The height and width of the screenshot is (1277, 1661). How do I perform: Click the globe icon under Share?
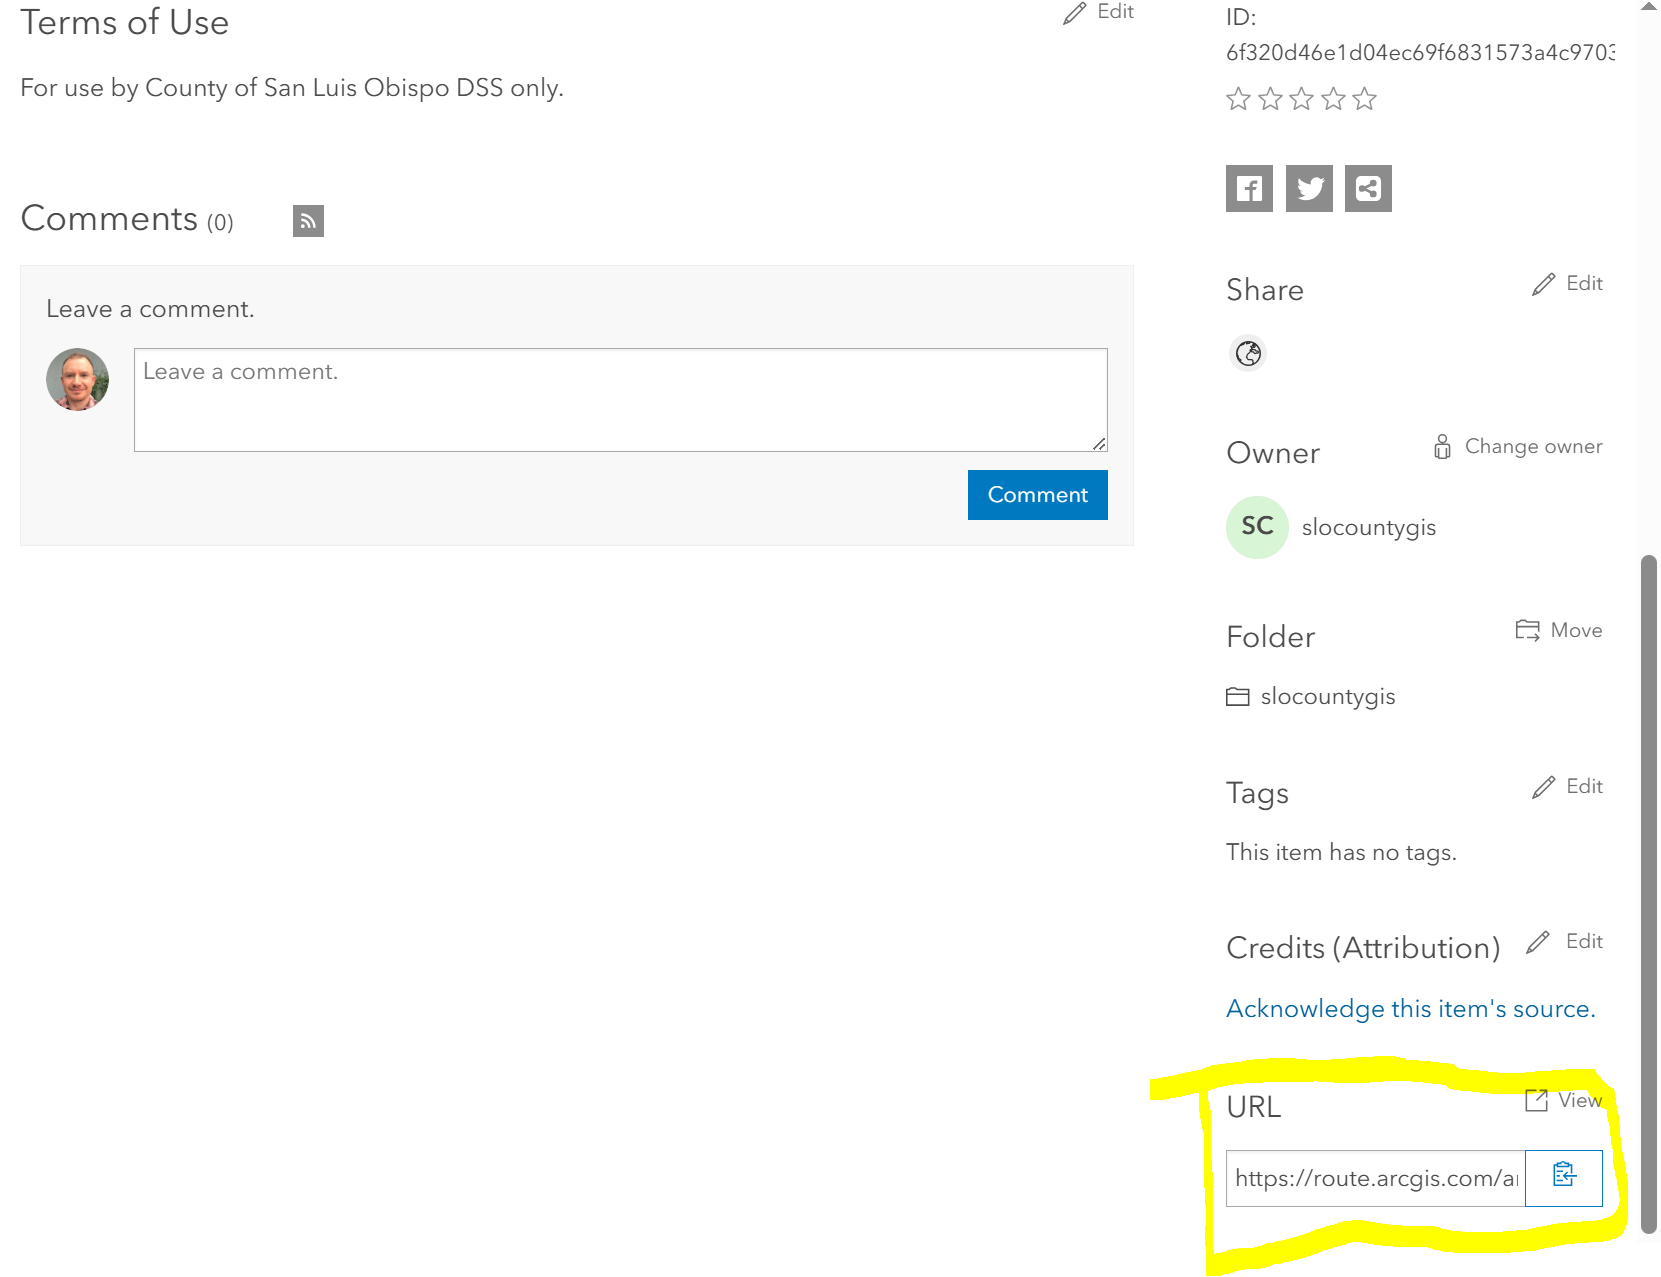[1246, 353]
